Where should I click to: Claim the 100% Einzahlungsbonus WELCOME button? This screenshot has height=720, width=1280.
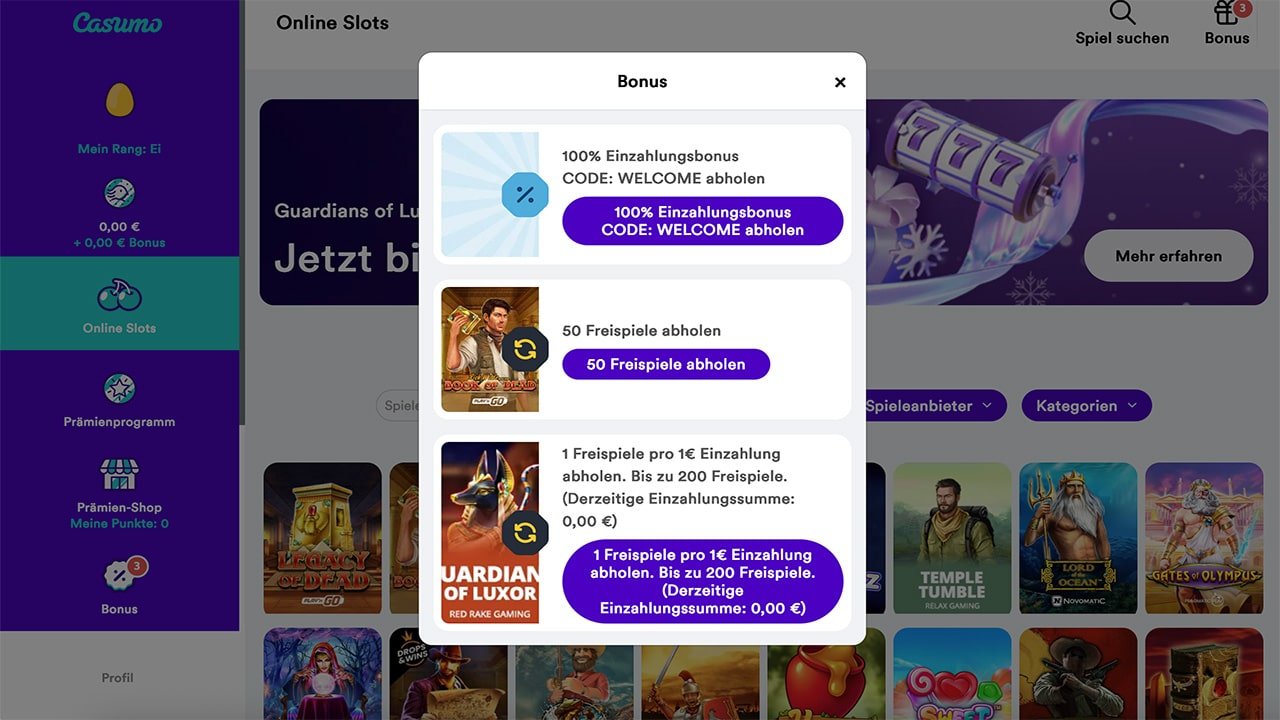(x=703, y=221)
